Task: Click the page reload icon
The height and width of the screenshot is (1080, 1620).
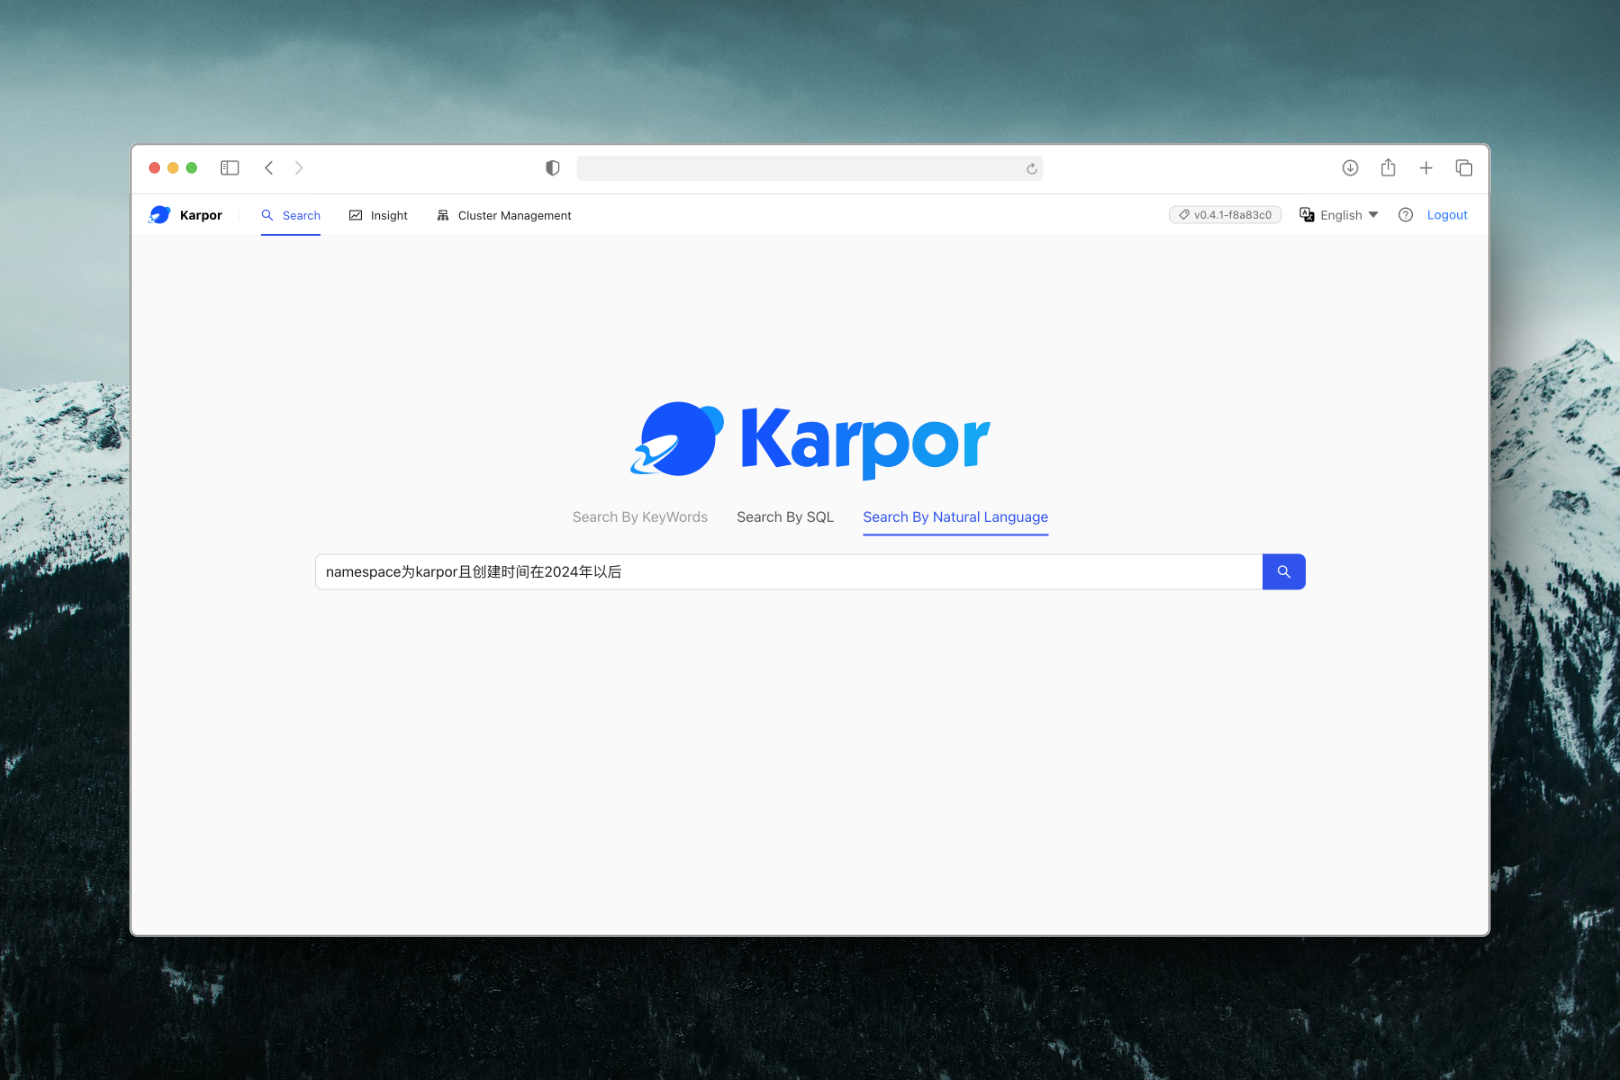Action: [x=1031, y=169]
